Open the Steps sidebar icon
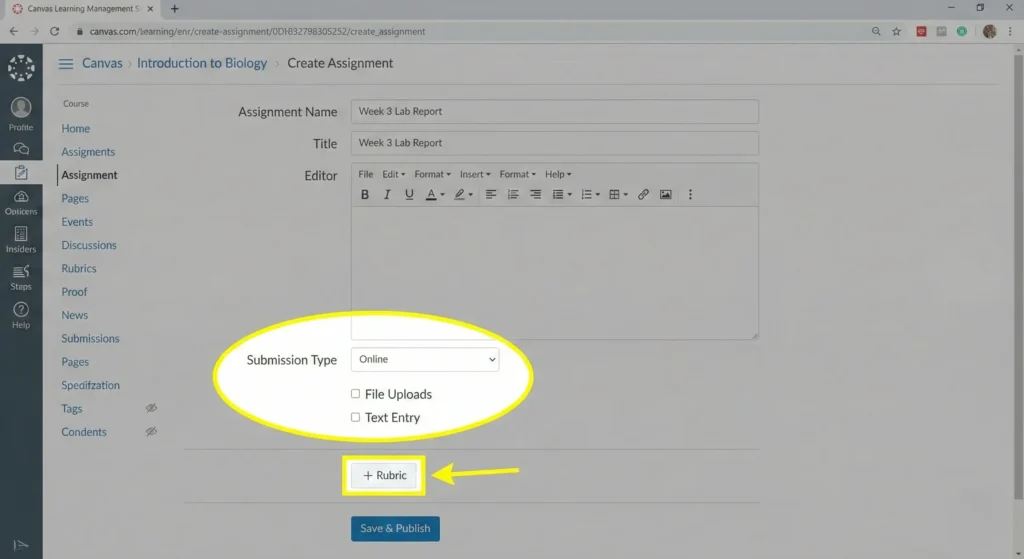This screenshot has height=559, width=1024. (x=21, y=271)
